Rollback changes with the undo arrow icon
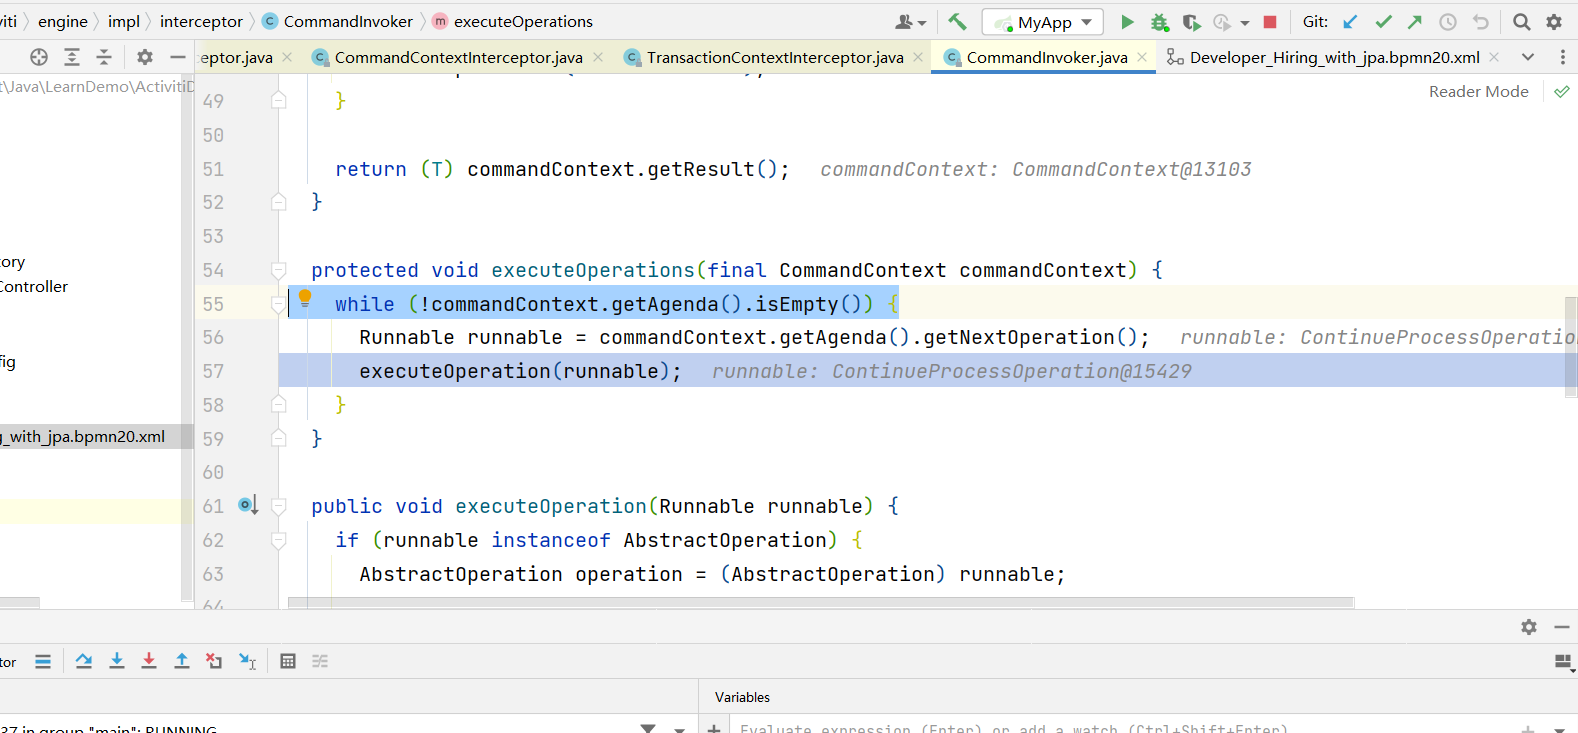This screenshot has height=733, width=1578. pos(1481,22)
